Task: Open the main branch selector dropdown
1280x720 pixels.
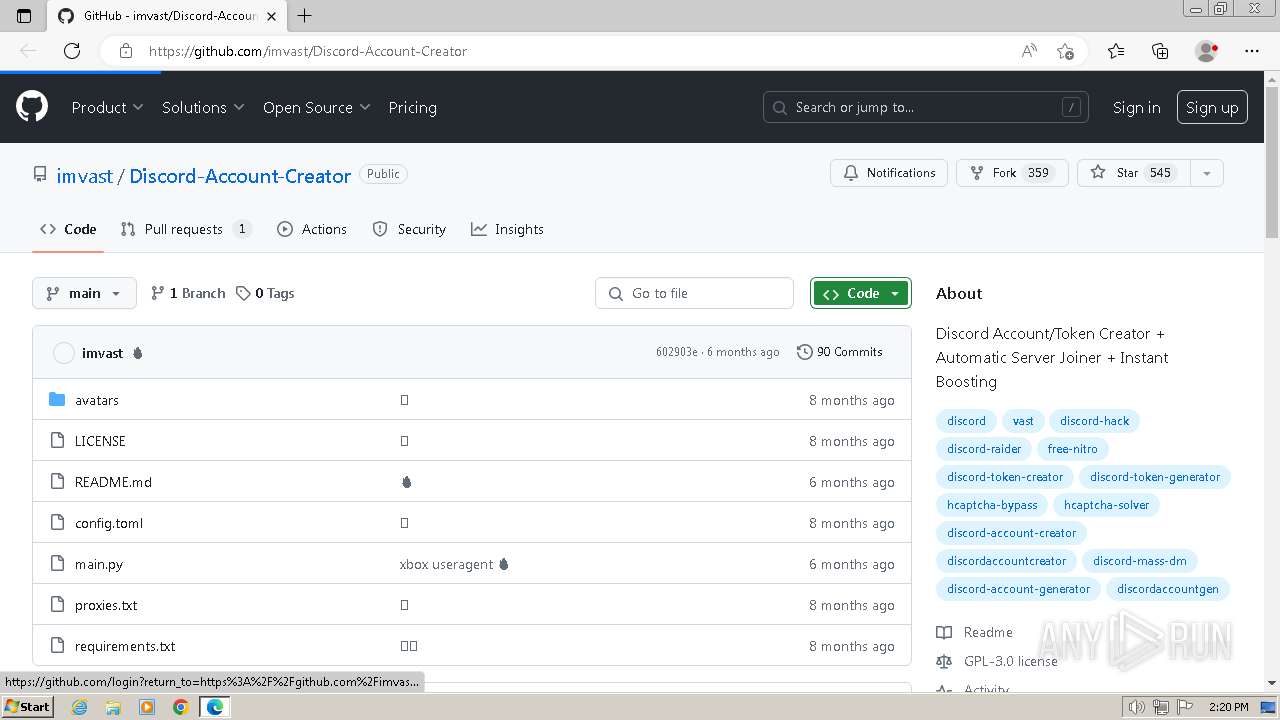Action: coord(84,293)
